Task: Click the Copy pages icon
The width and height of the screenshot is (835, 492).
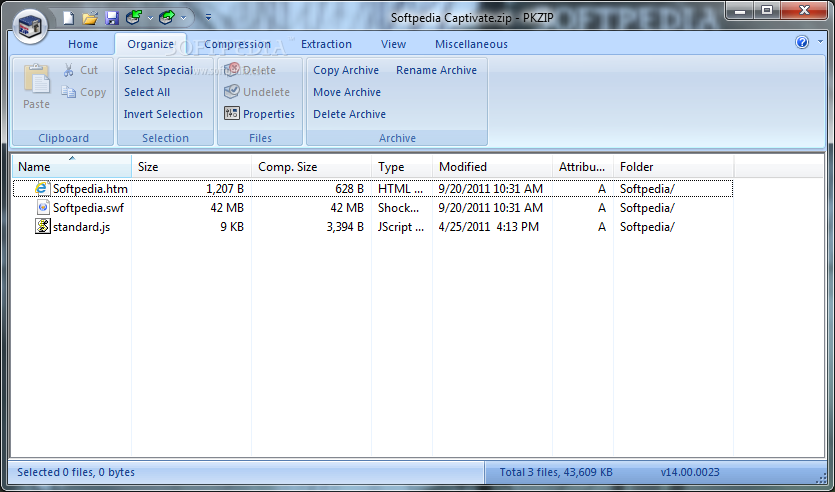Action: (68, 92)
